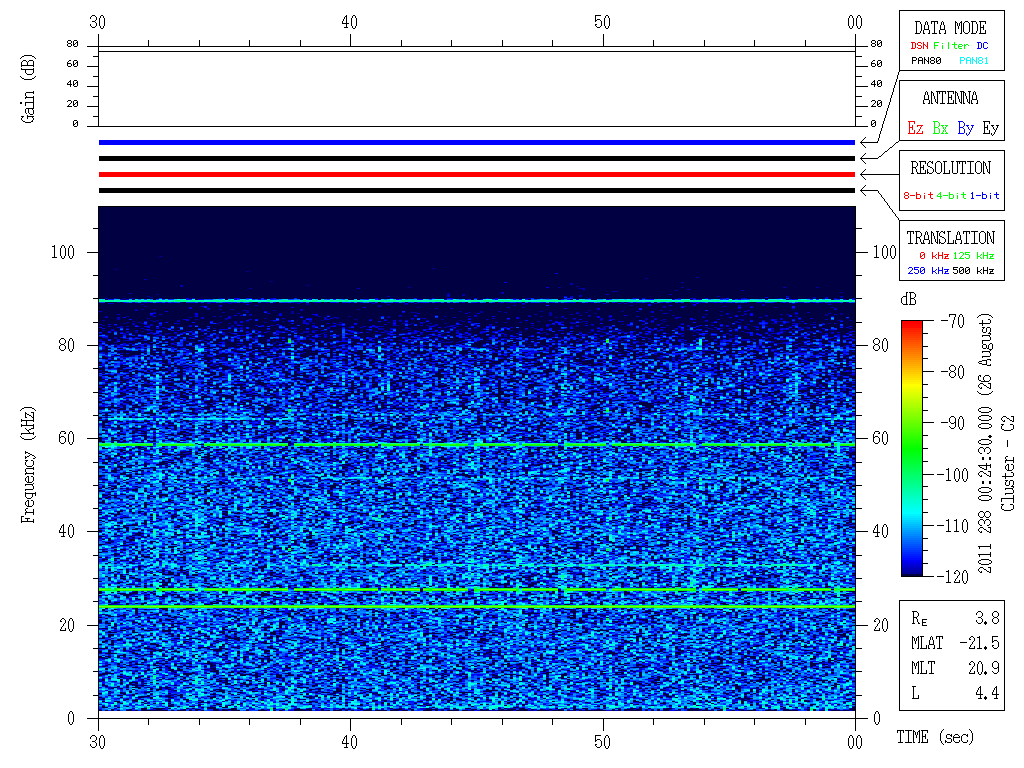
Task: Click the TRANSLATION legend title
Action: tap(950, 238)
